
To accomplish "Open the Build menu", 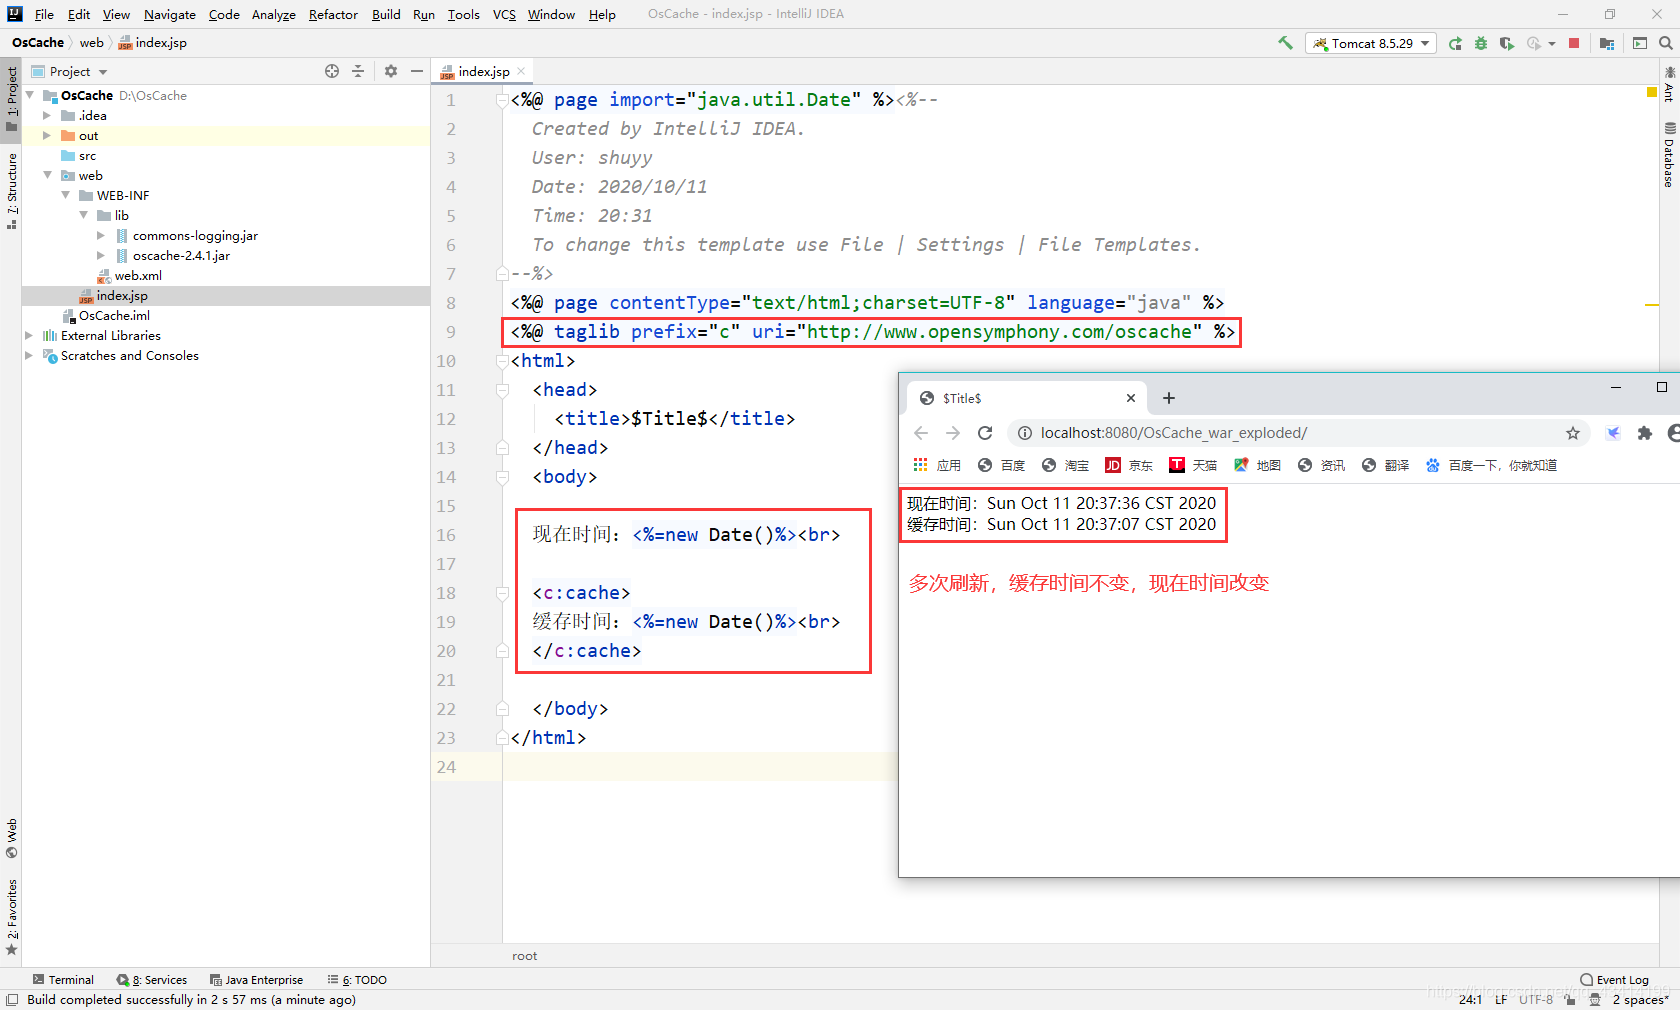I will [x=386, y=14].
